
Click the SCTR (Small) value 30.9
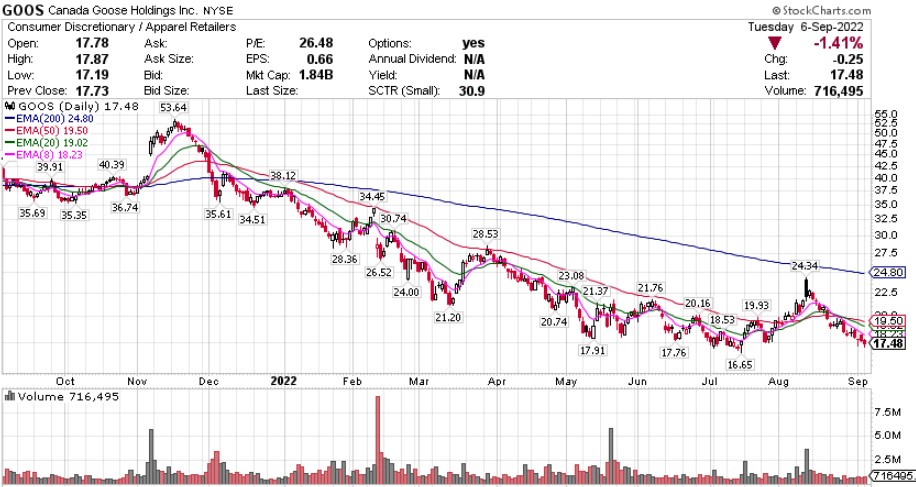(472, 91)
